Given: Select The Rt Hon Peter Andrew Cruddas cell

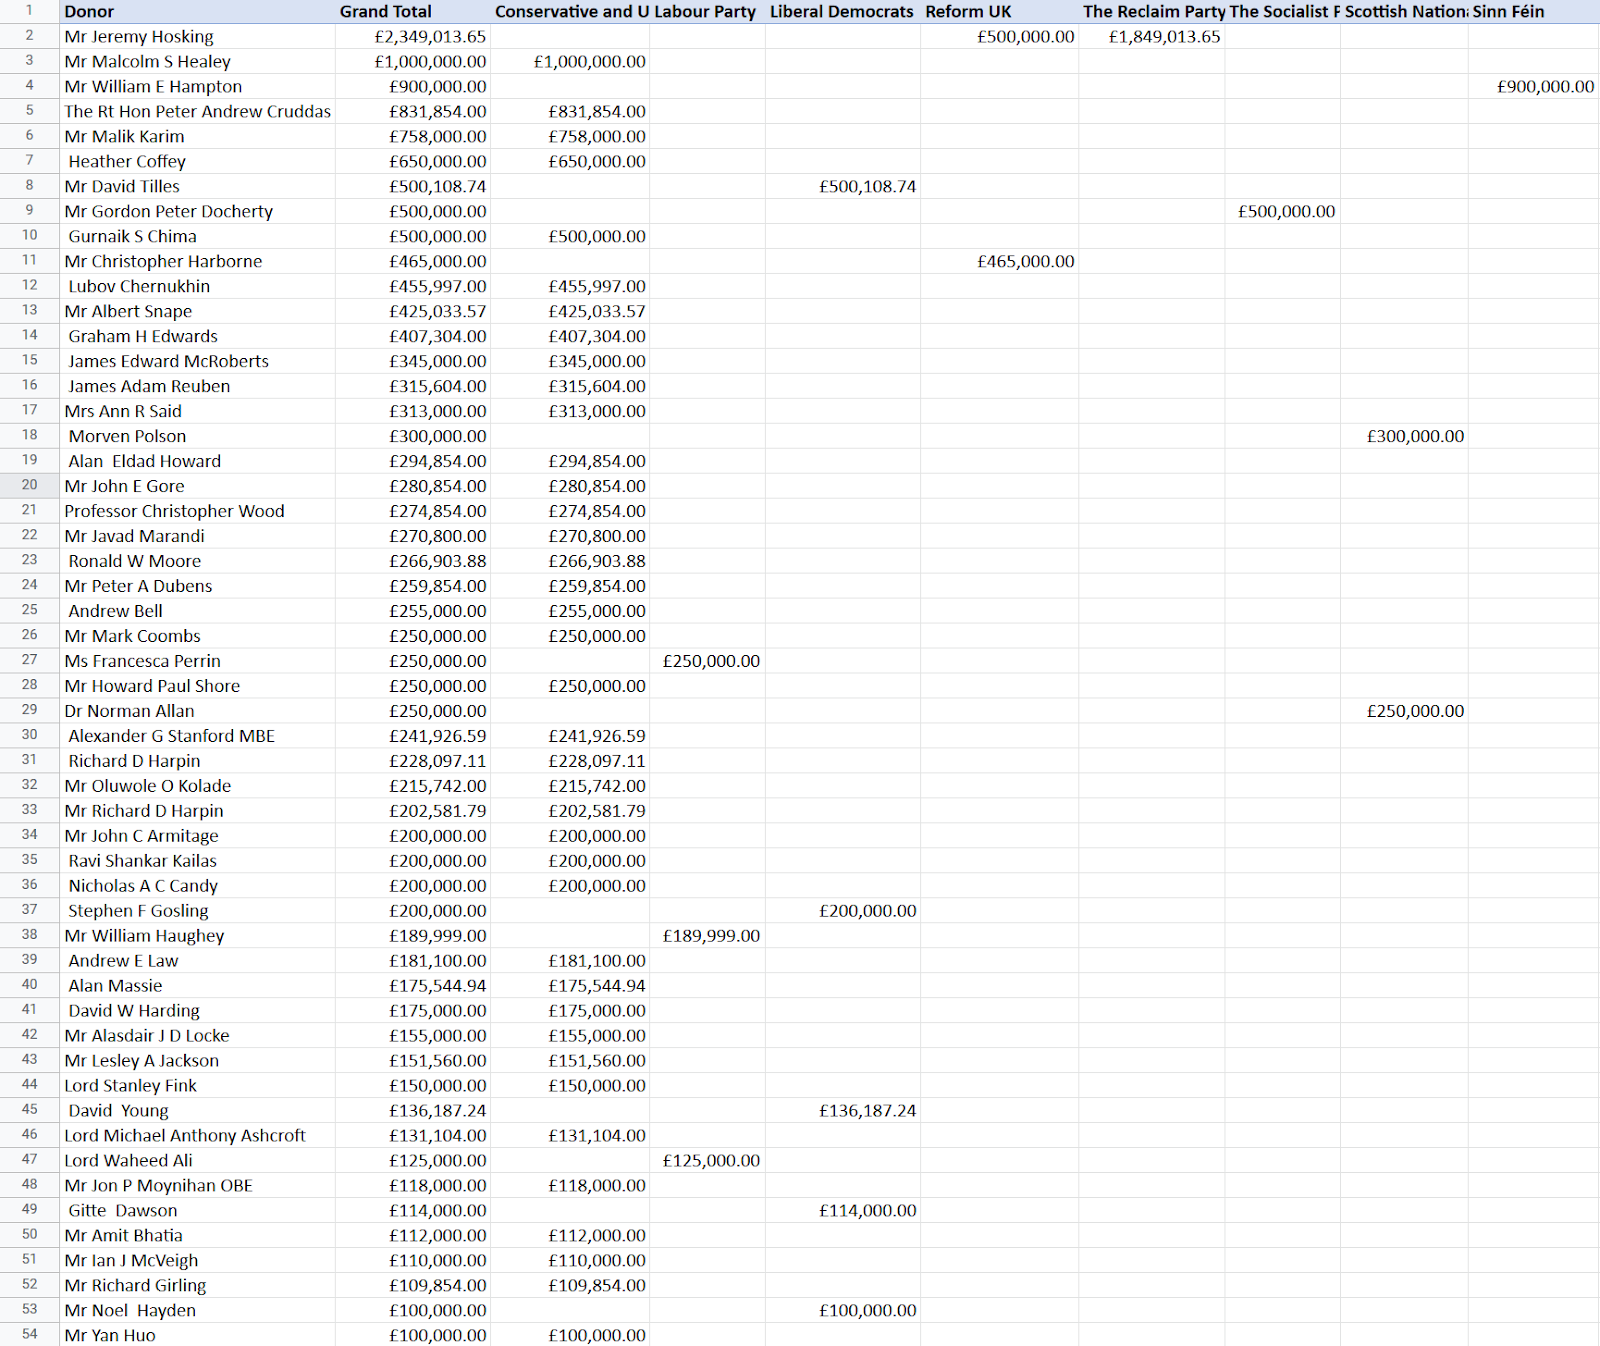Looking at the screenshot, I should 197,112.
